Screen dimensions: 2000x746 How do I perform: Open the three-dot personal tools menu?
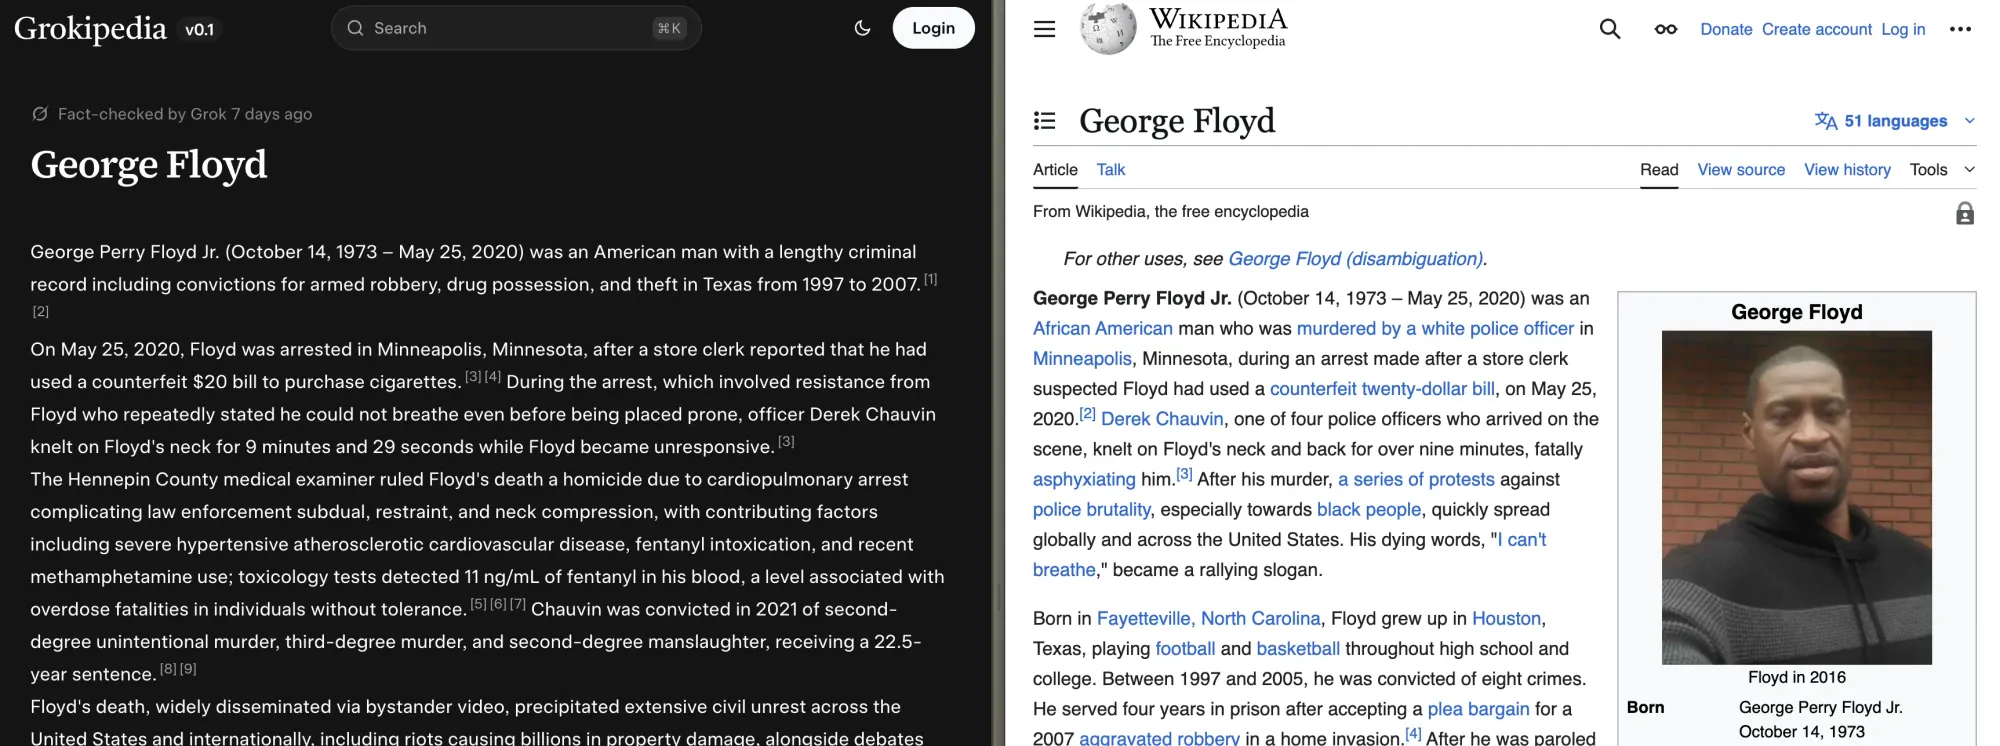1960,29
